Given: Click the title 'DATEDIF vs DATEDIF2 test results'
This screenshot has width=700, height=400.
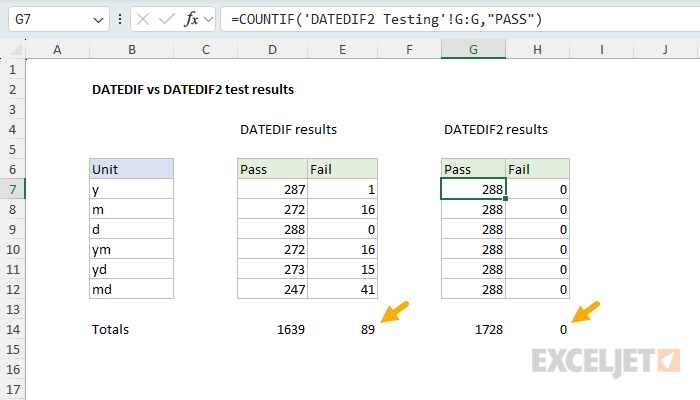Looking at the screenshot, I should [193, 89].
